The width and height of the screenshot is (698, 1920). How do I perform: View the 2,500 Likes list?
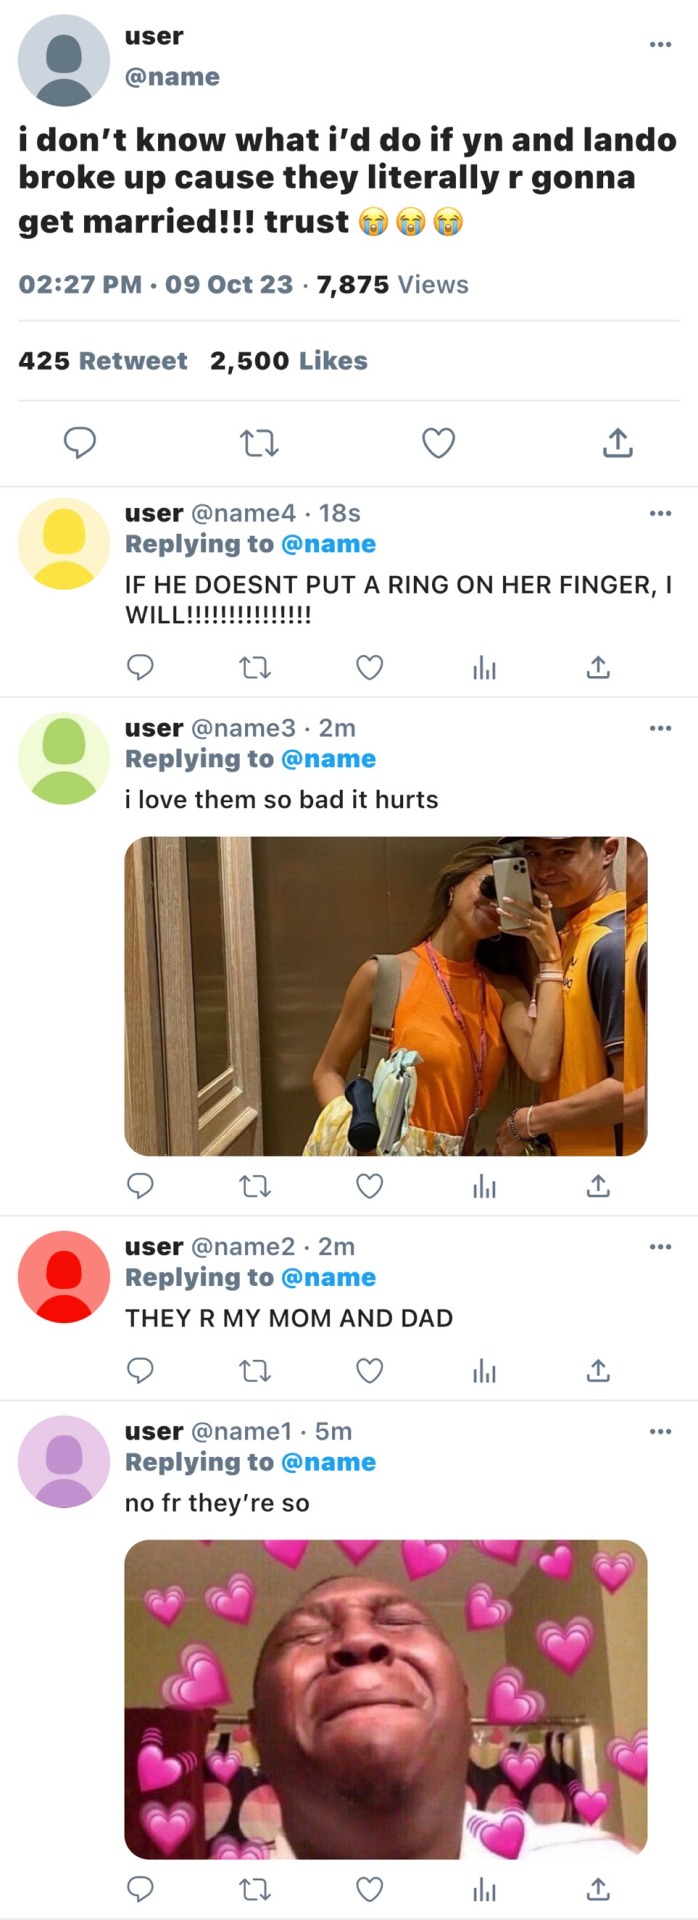(x=289, y=361)
